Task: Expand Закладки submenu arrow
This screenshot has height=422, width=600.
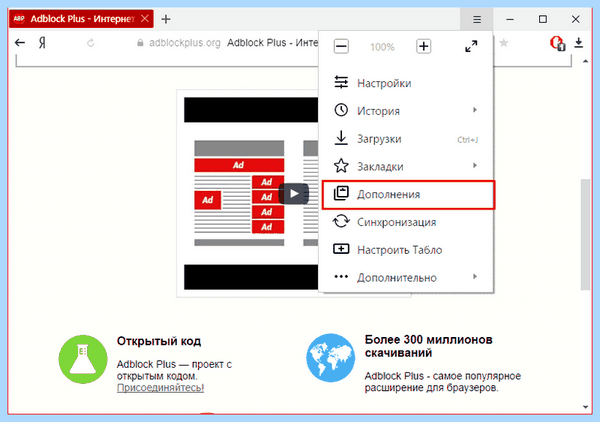Action: [475, 165]
